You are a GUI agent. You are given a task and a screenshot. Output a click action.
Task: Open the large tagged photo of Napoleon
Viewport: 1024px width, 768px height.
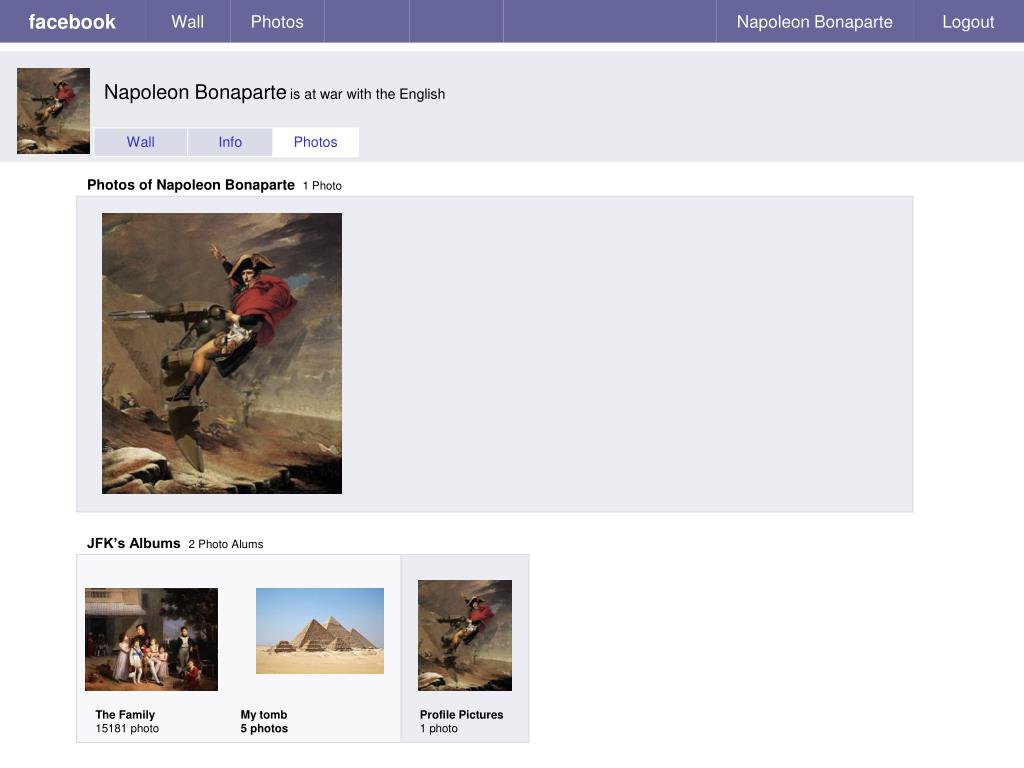click(x=222, y=353)
